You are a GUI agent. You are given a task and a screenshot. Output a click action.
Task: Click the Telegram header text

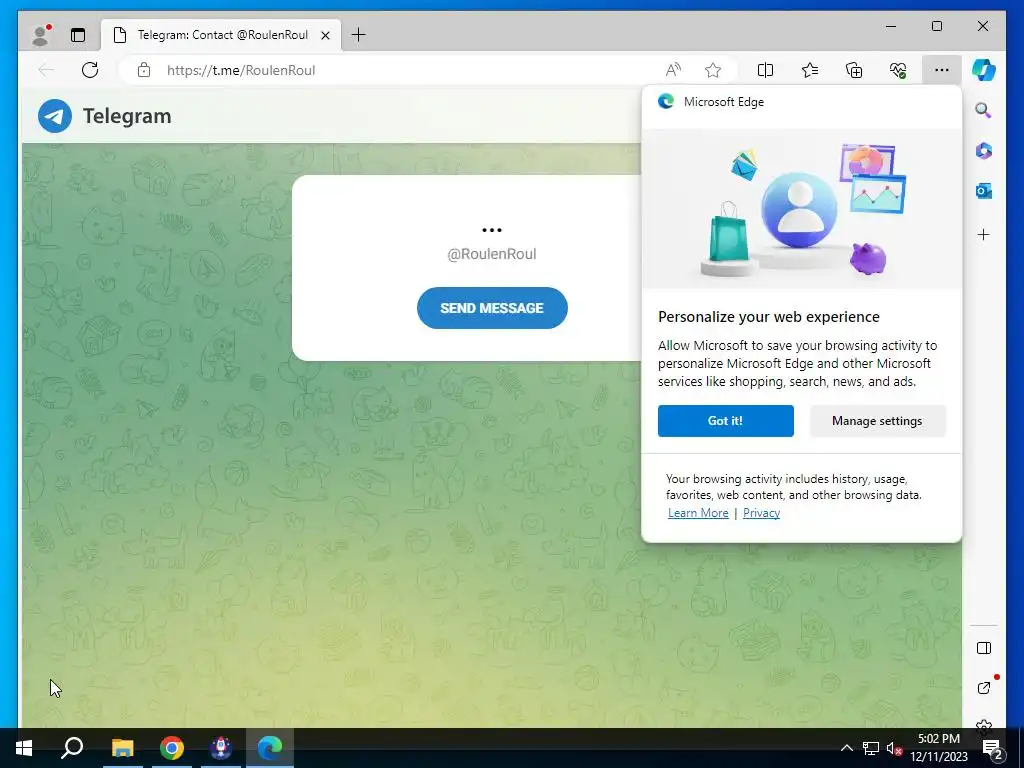(x=127, y=116)
